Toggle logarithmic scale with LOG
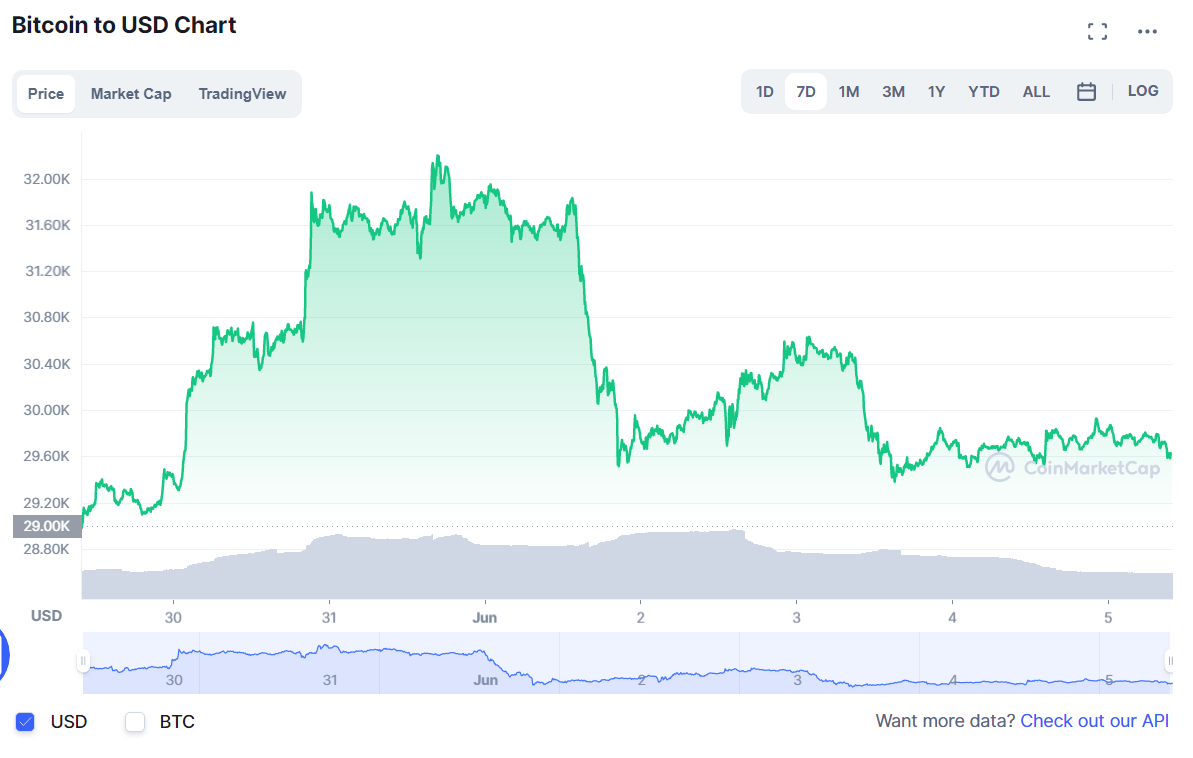Image resolution: width=1193 pixels, height=758 pixels. click(x=1143, y=90)
